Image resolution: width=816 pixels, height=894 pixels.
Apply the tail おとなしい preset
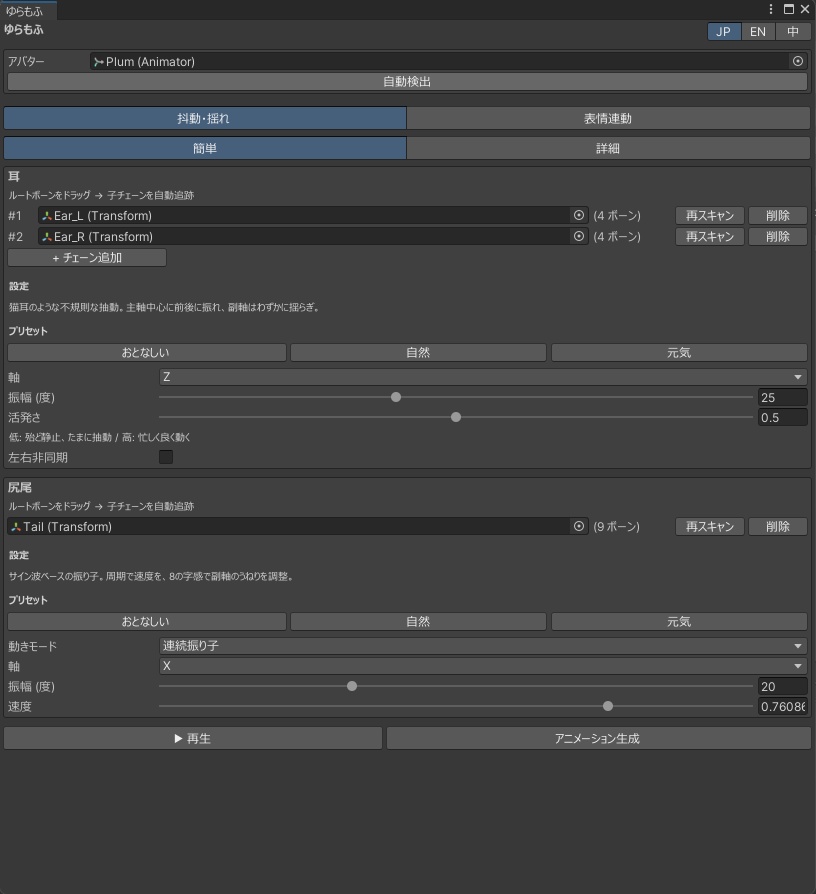click(x=147, y=621)
